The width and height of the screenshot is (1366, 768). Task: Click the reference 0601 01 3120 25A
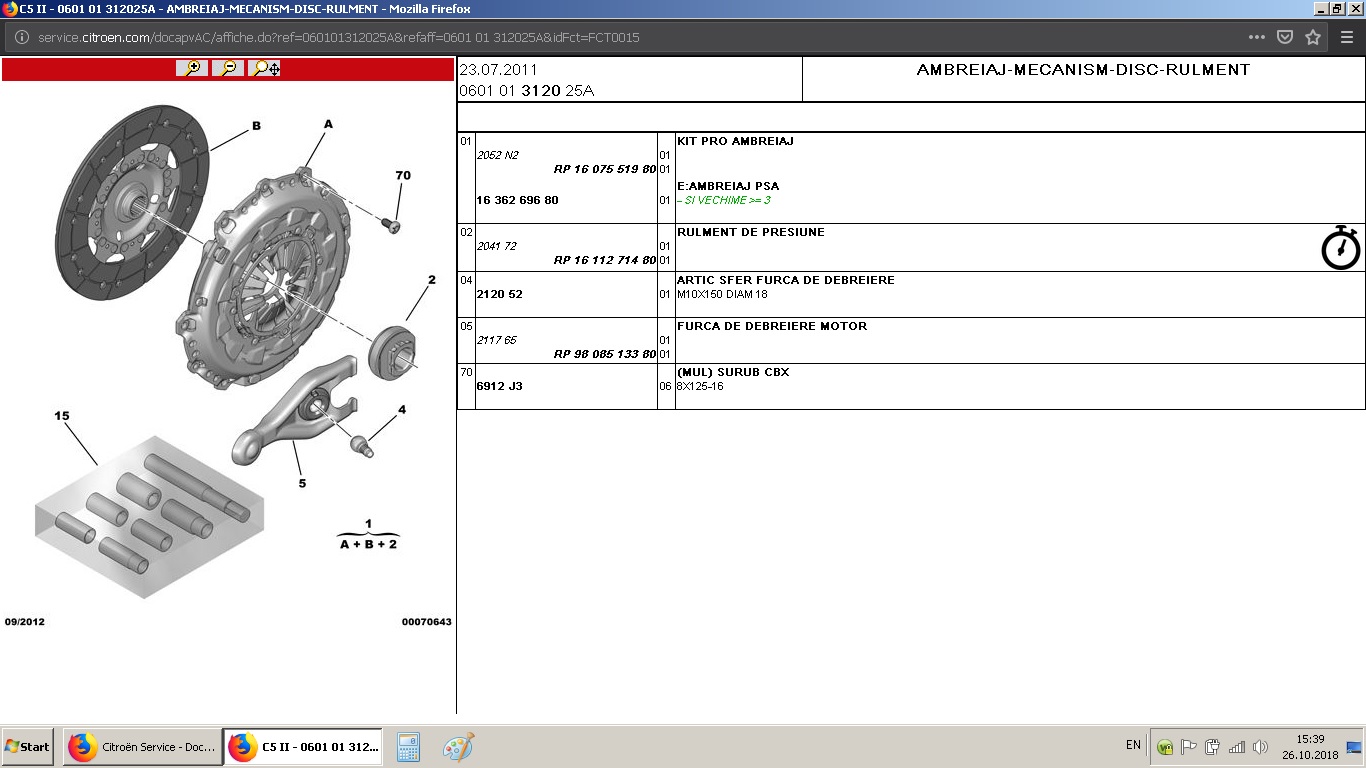point(527,91)
